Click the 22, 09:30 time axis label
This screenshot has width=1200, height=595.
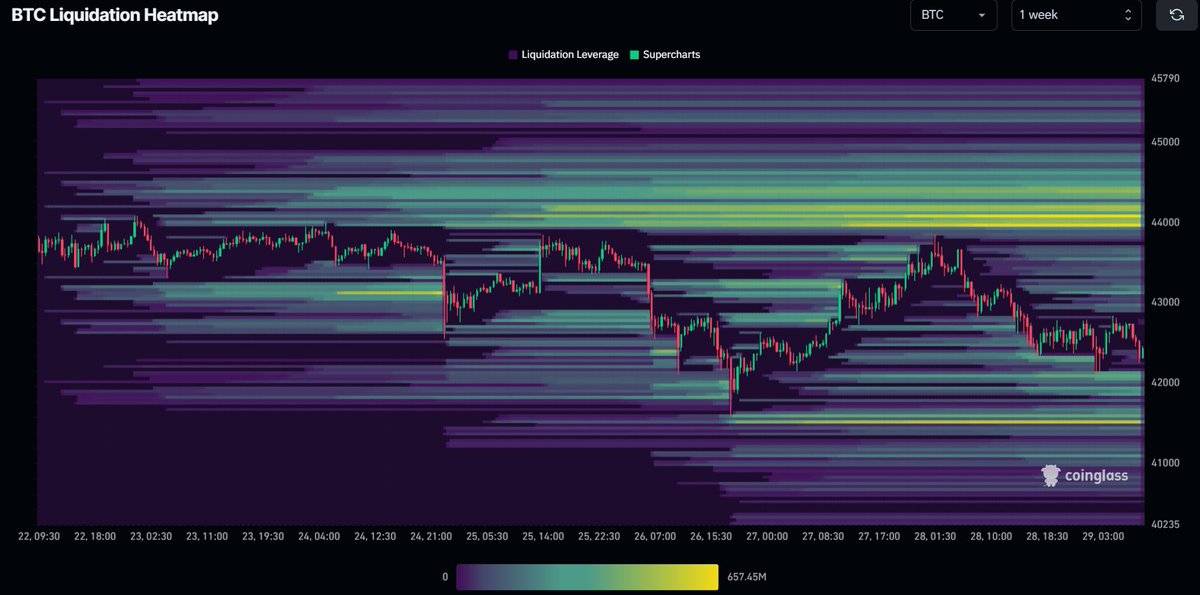(38, 536)
